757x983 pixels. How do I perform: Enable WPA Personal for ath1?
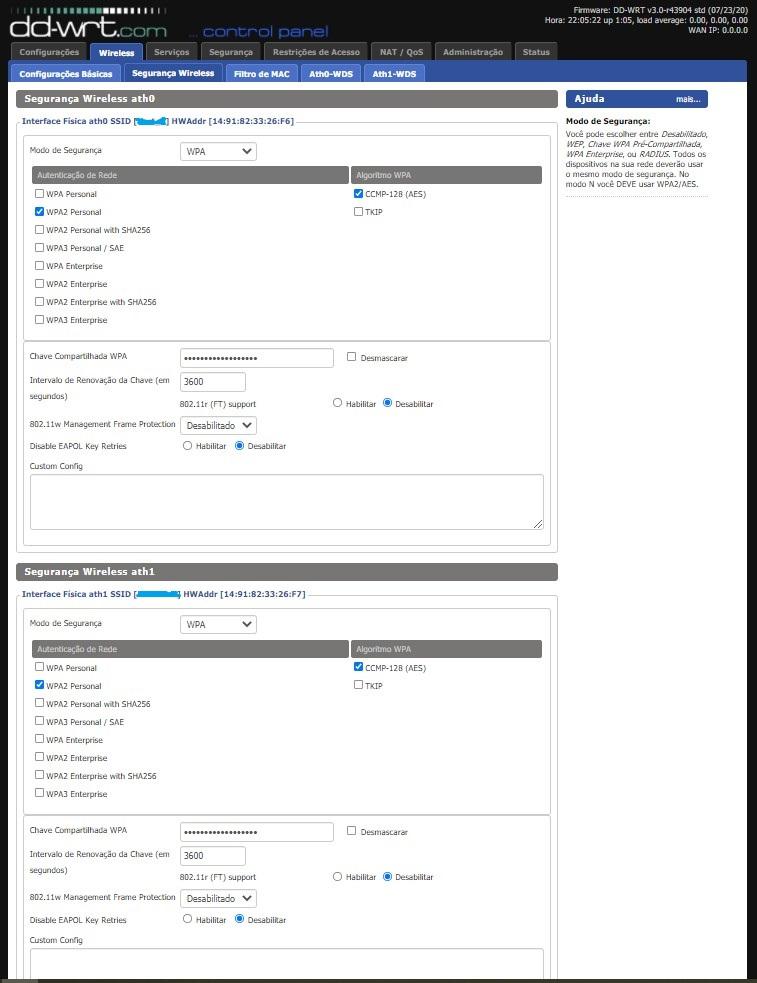(x=39, y=667)
